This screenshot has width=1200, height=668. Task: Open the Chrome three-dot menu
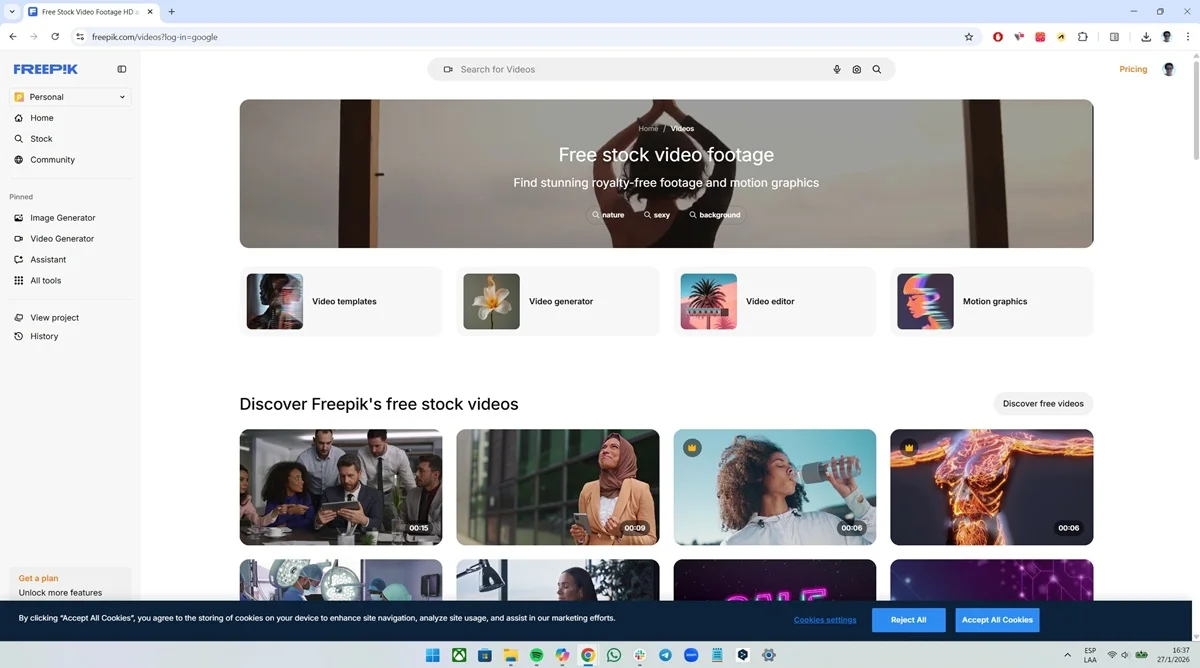1188,36
